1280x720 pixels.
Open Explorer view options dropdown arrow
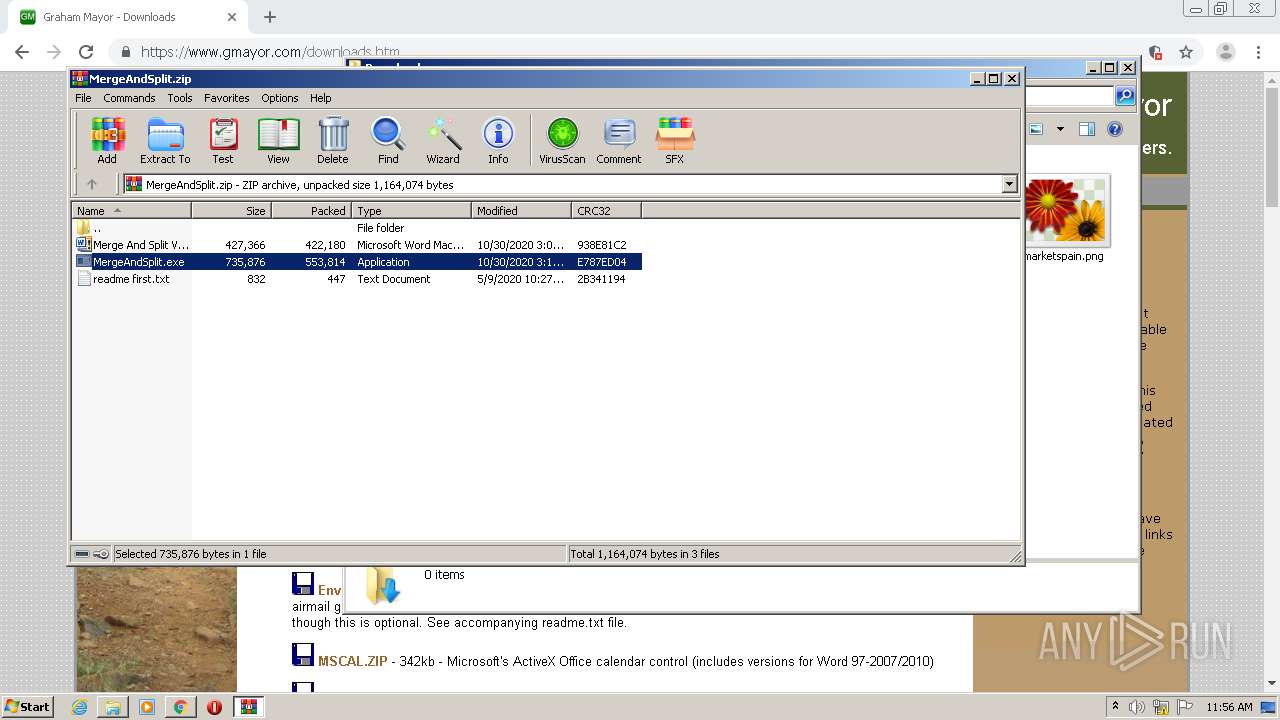pos(1060,129)
